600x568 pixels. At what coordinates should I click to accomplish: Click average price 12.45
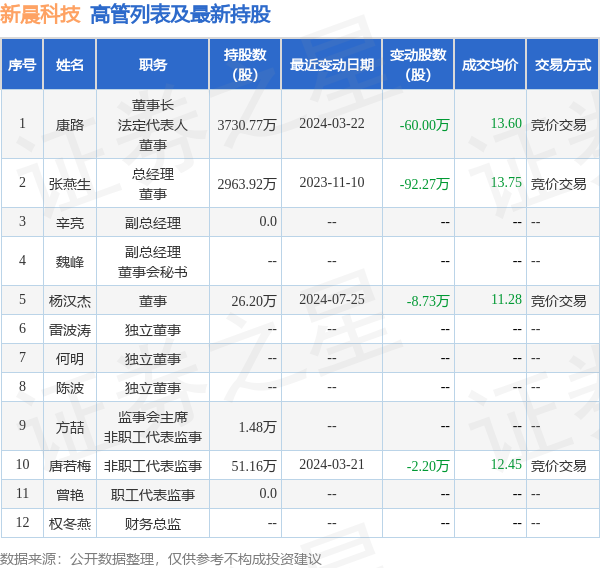pos(506,464)
